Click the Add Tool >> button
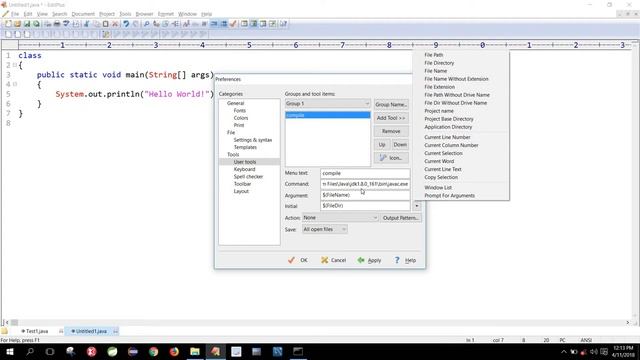640x360 pixels. (391, 118)
